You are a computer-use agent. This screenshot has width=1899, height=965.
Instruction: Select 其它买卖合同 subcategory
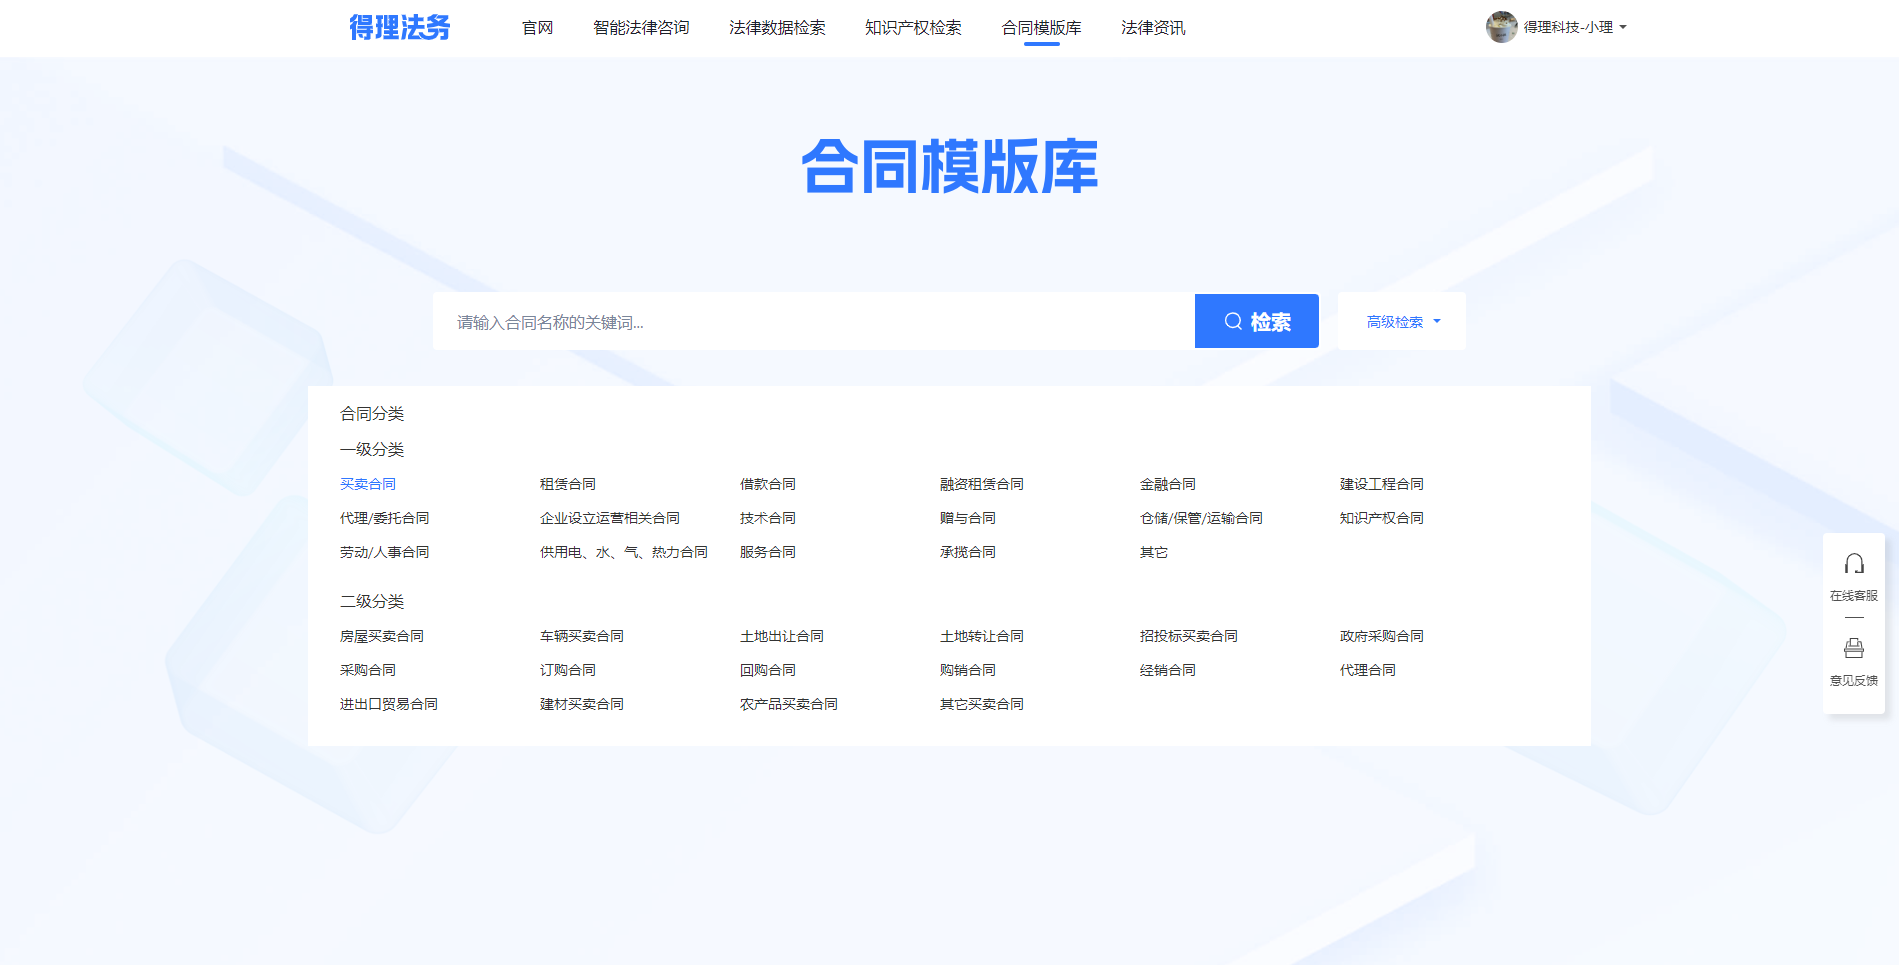click(982, 704)
